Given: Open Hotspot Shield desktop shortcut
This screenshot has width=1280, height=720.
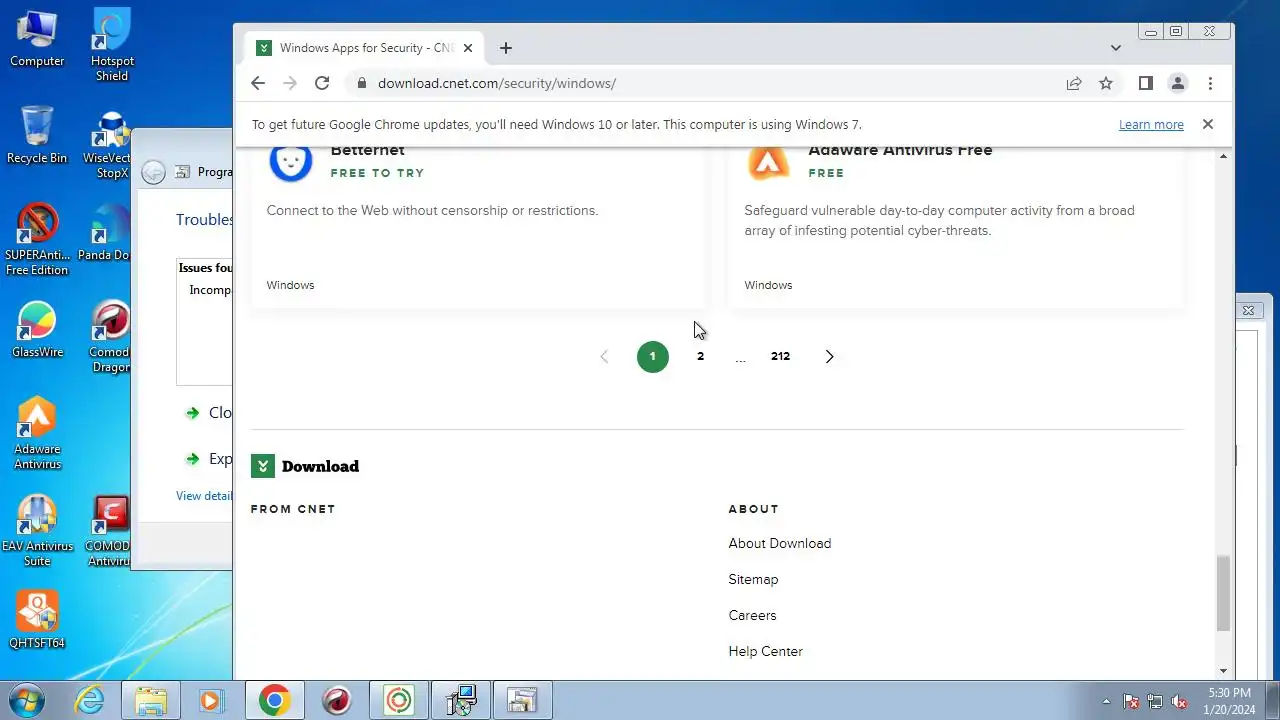Looking at the screenshot, I should click(x=112, y=45).
